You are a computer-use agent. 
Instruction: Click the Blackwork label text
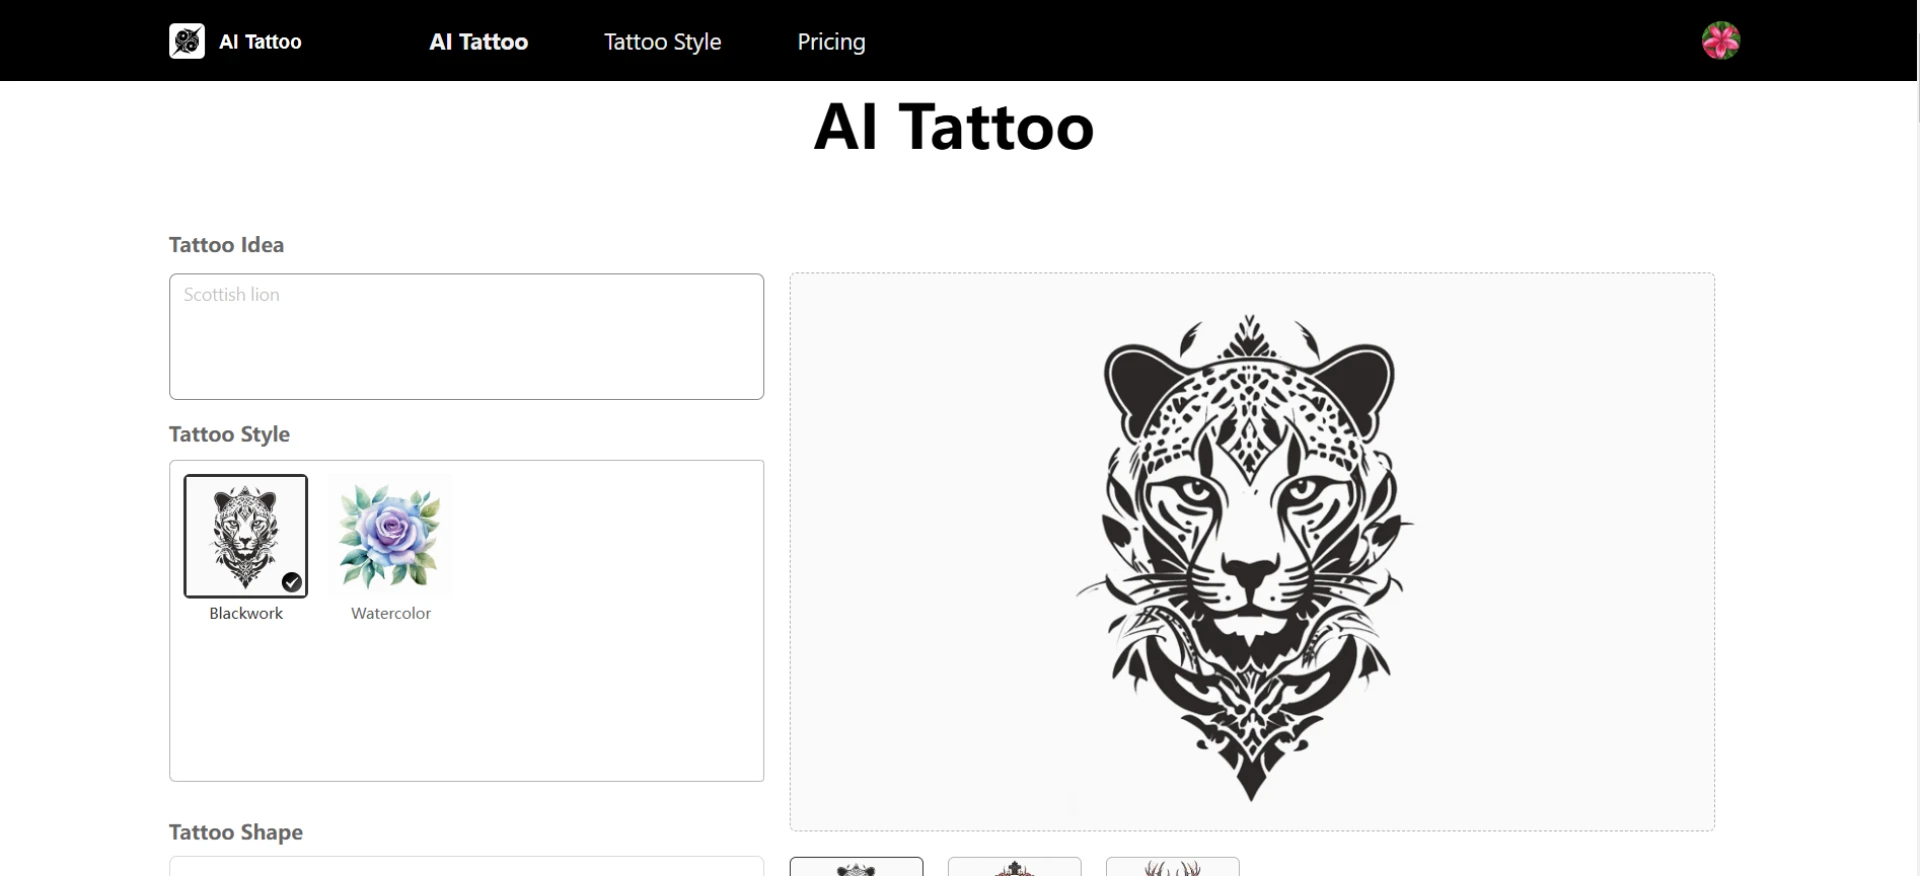(246, 613)
